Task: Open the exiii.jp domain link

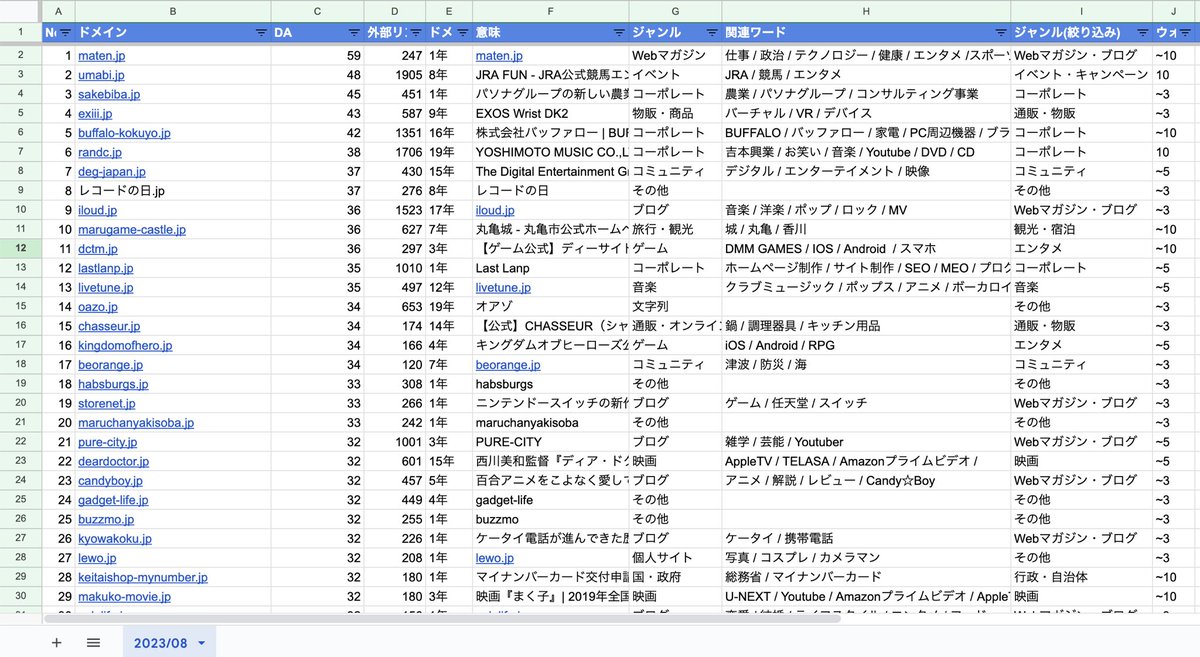Action: [96, 114]
